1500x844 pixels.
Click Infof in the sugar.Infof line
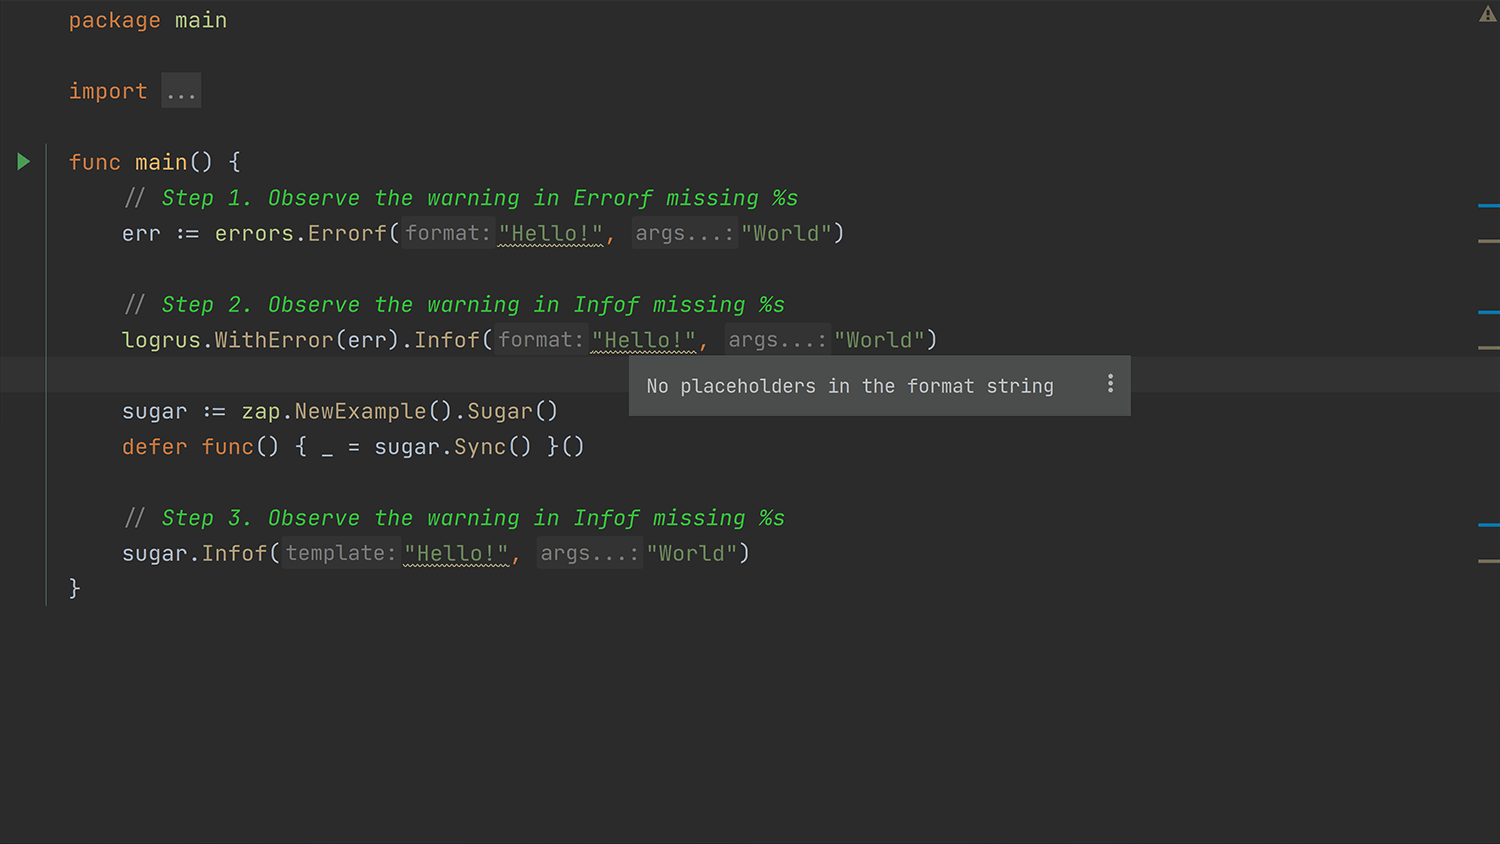click(x=235, y=553)
